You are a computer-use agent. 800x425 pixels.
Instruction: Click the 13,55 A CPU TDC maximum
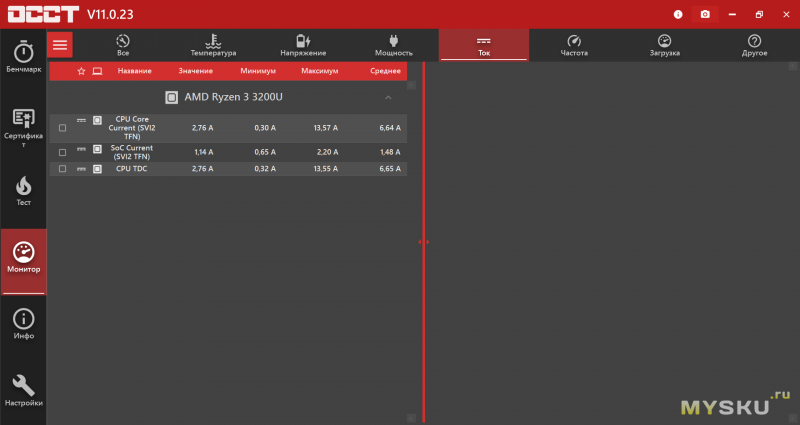(x=326, y=168)
